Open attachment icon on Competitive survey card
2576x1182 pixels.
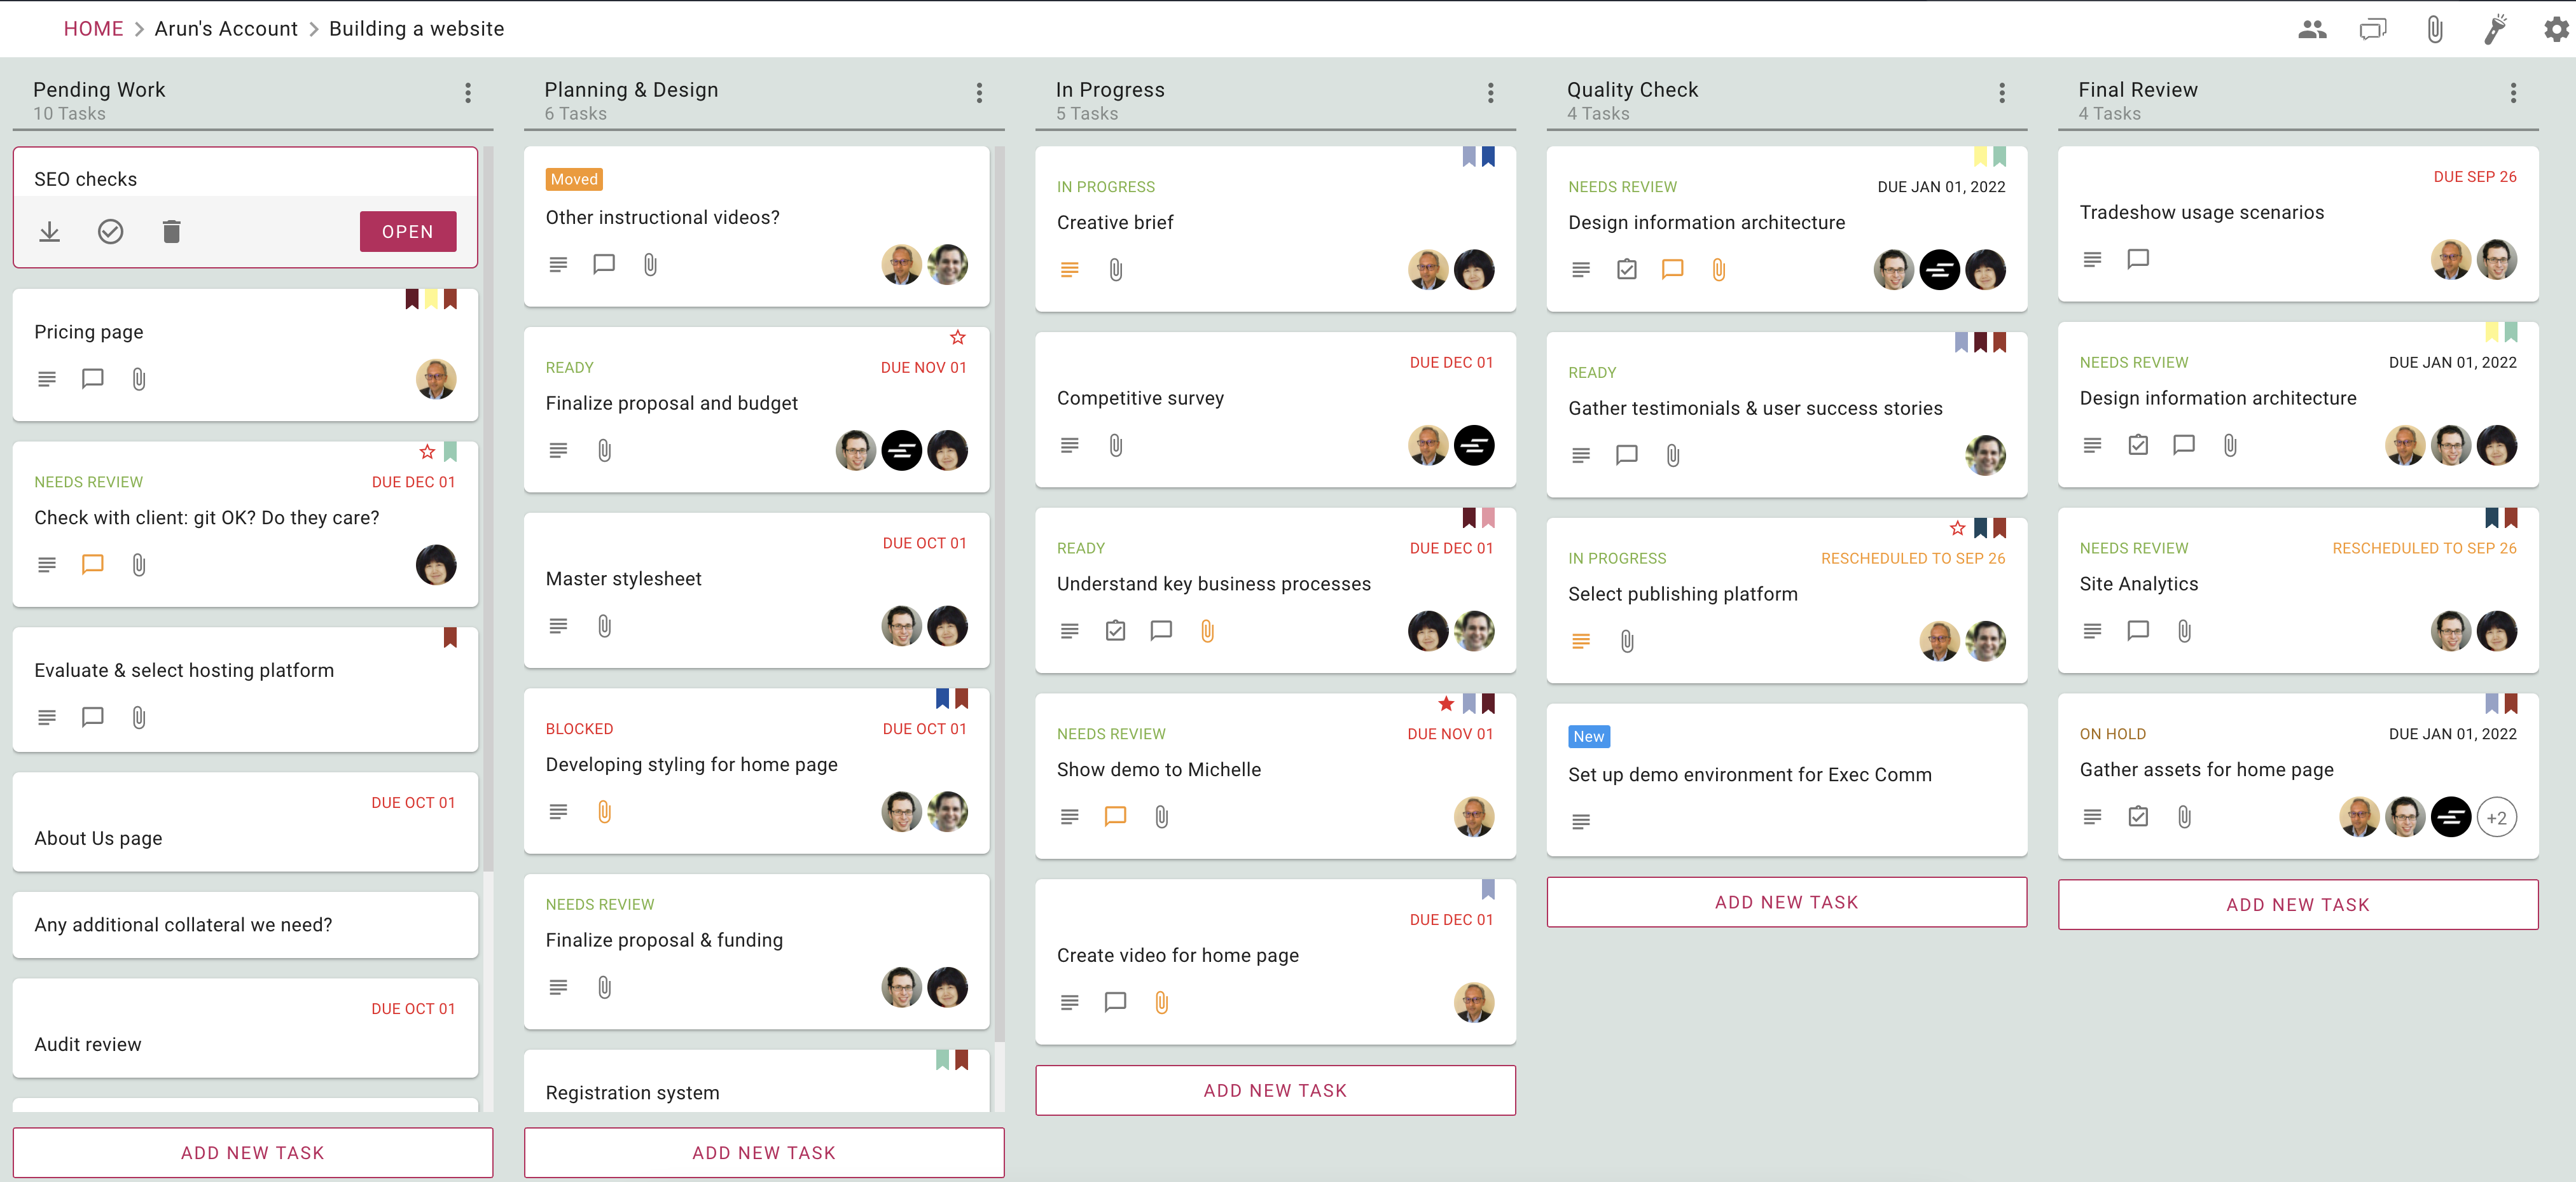tap(1116, 446)
